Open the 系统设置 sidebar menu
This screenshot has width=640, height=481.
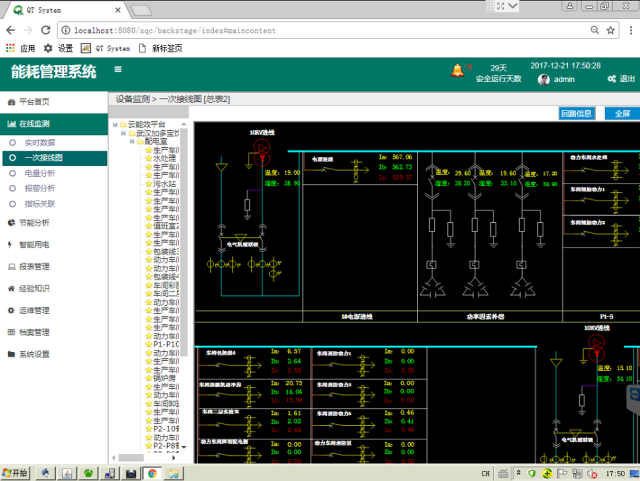pos(35,354)
